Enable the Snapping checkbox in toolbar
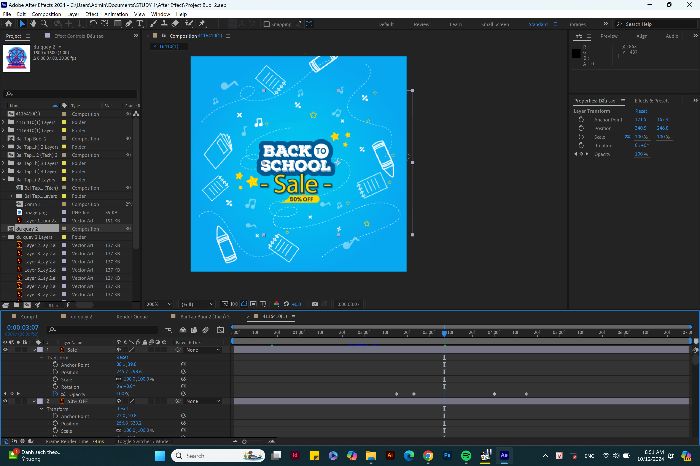 tap(267, 24)
